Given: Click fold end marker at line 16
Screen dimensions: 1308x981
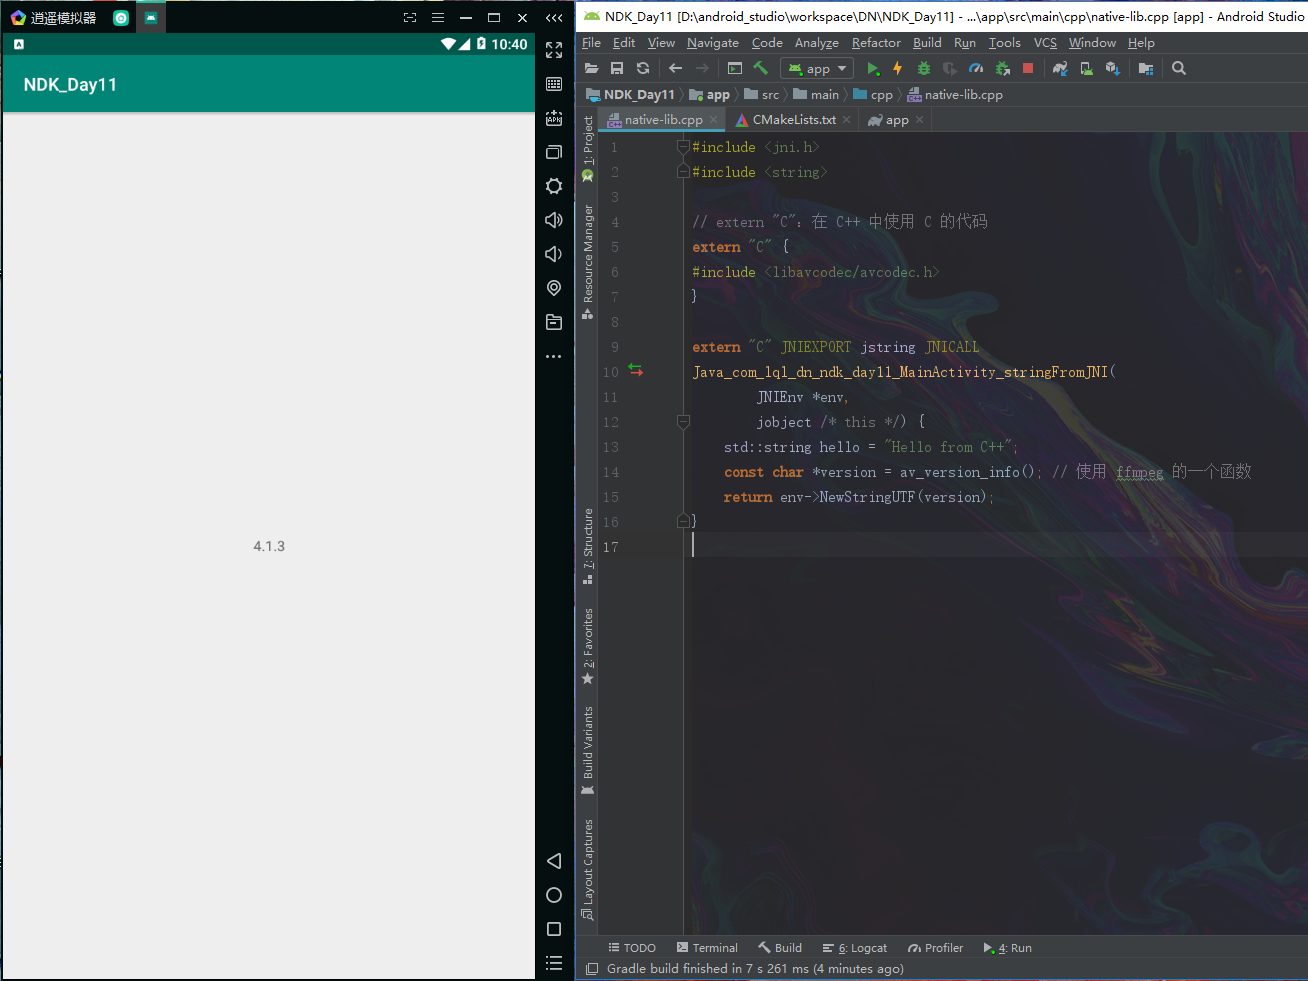Looking at the screenshot, I should [x=684, y=521].
